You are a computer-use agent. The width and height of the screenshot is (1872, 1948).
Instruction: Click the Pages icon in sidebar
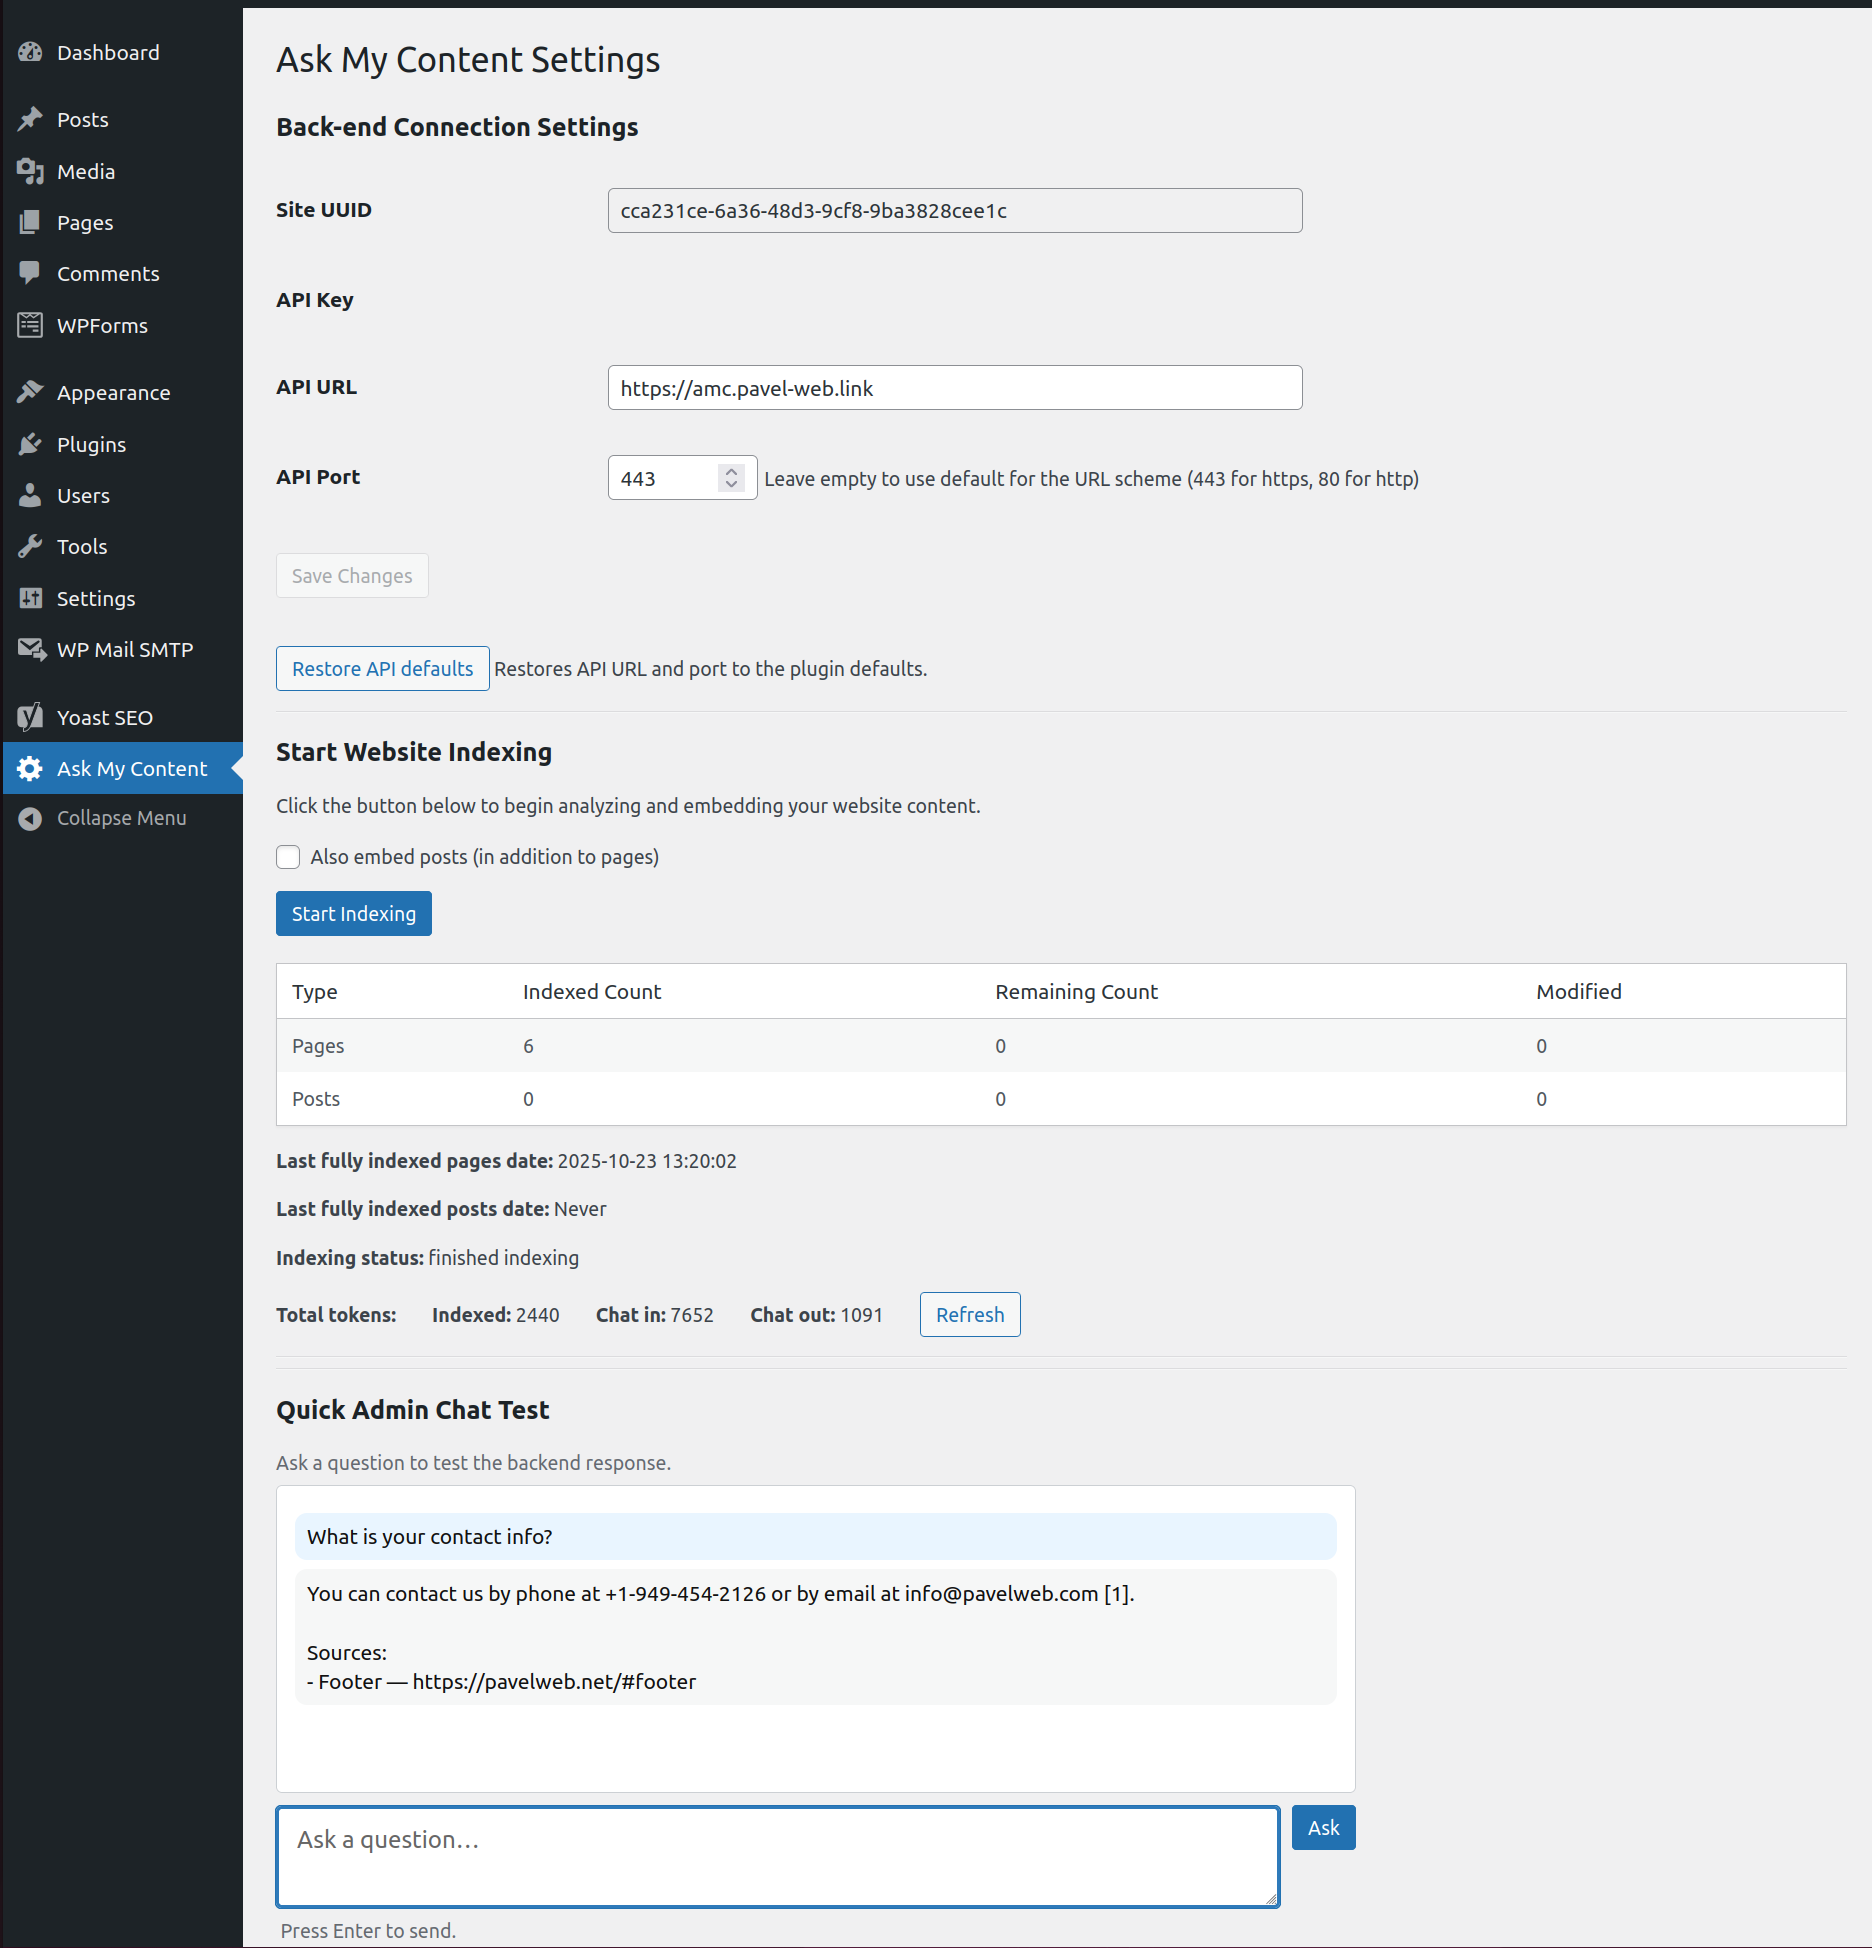(x=29, y=222)
